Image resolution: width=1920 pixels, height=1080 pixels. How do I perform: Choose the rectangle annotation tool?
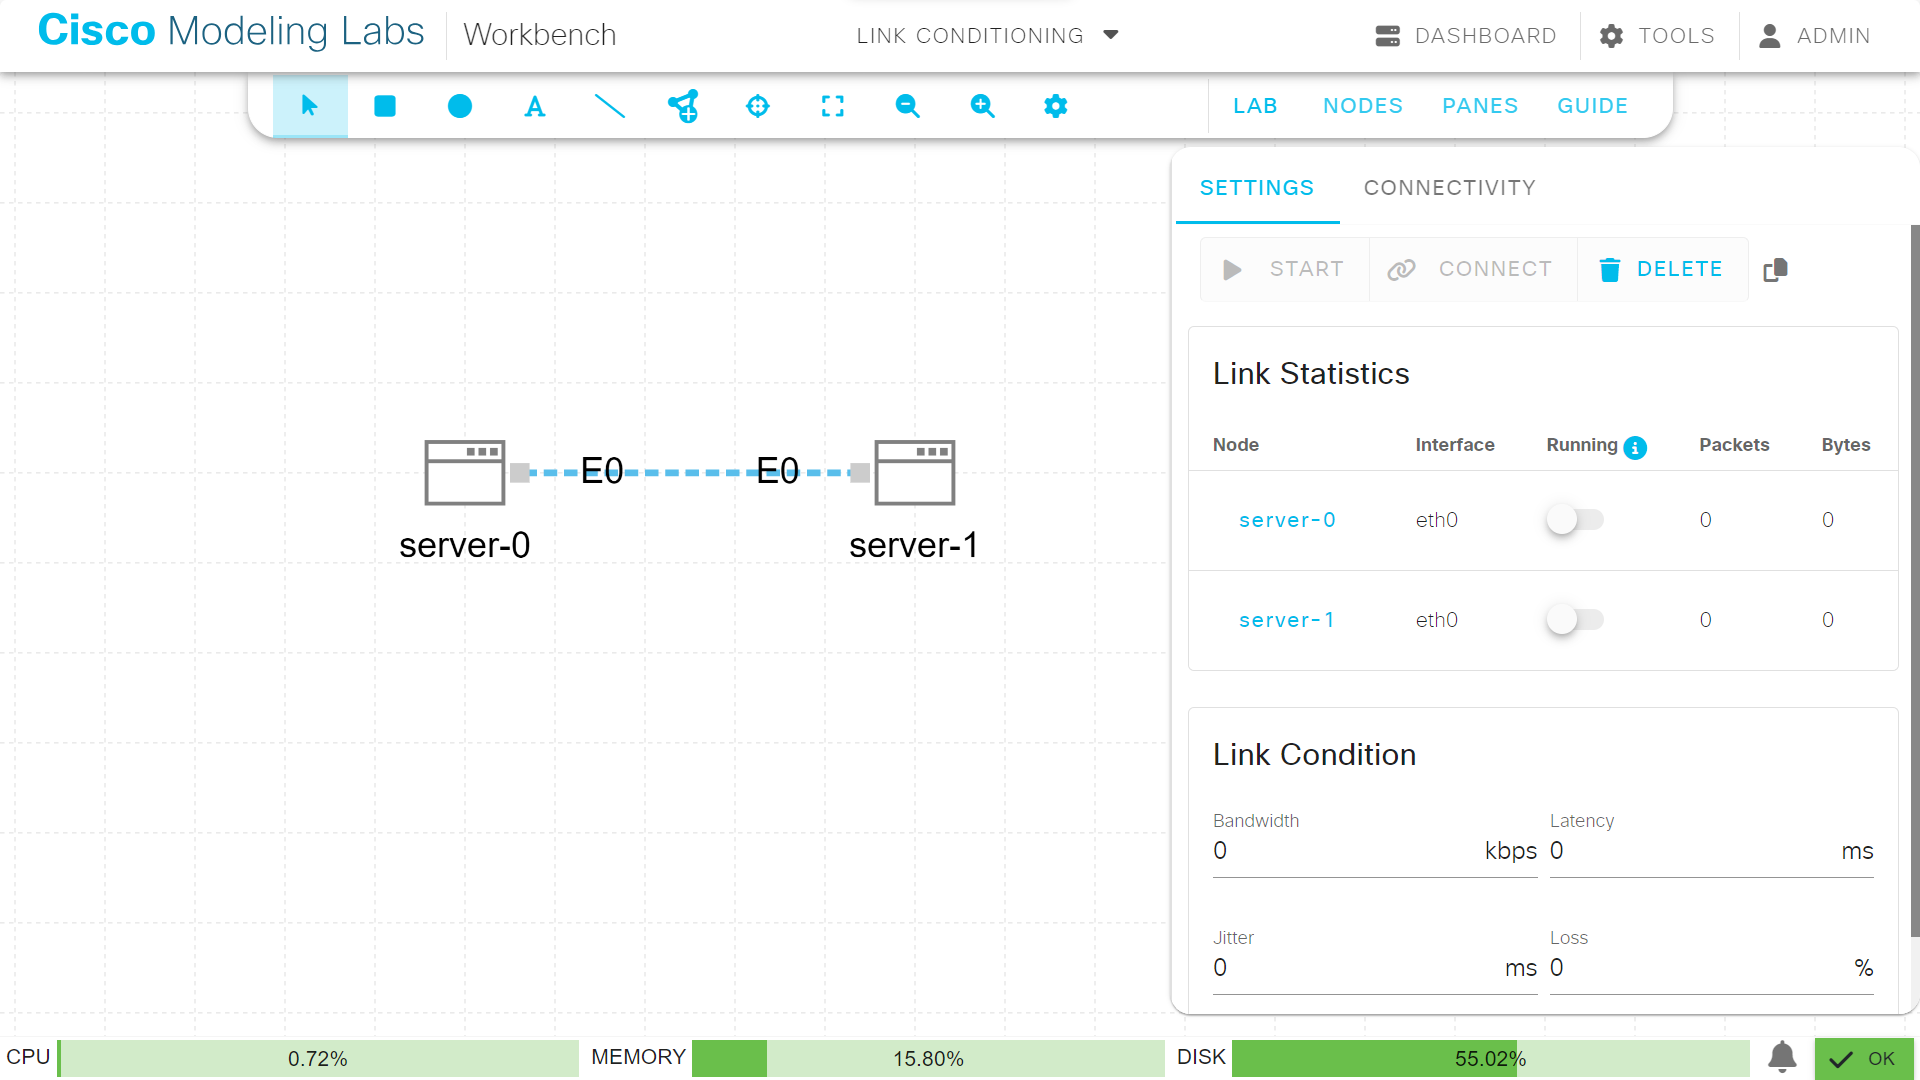(x=384, y=106)
